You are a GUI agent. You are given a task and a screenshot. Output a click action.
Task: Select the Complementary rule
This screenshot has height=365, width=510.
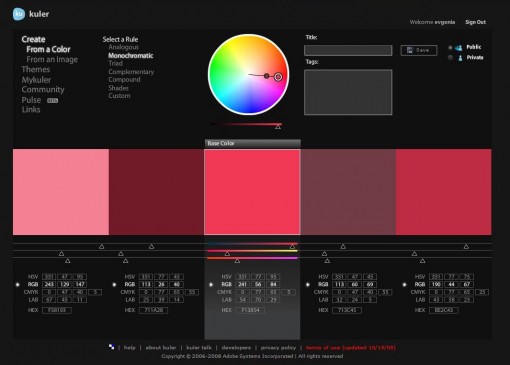pos(131,72)
